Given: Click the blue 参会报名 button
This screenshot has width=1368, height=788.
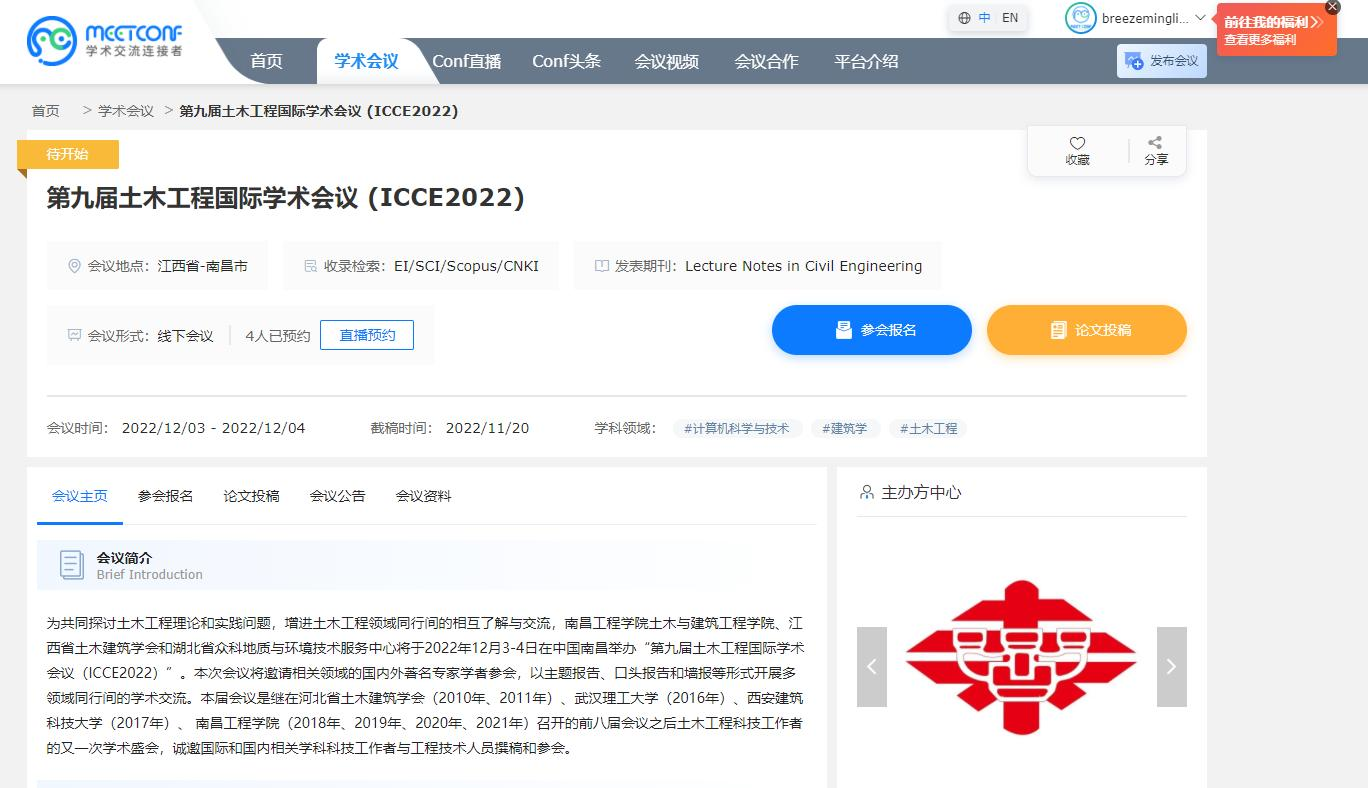Looking at the screenshot, I should [x=871, y=330].
